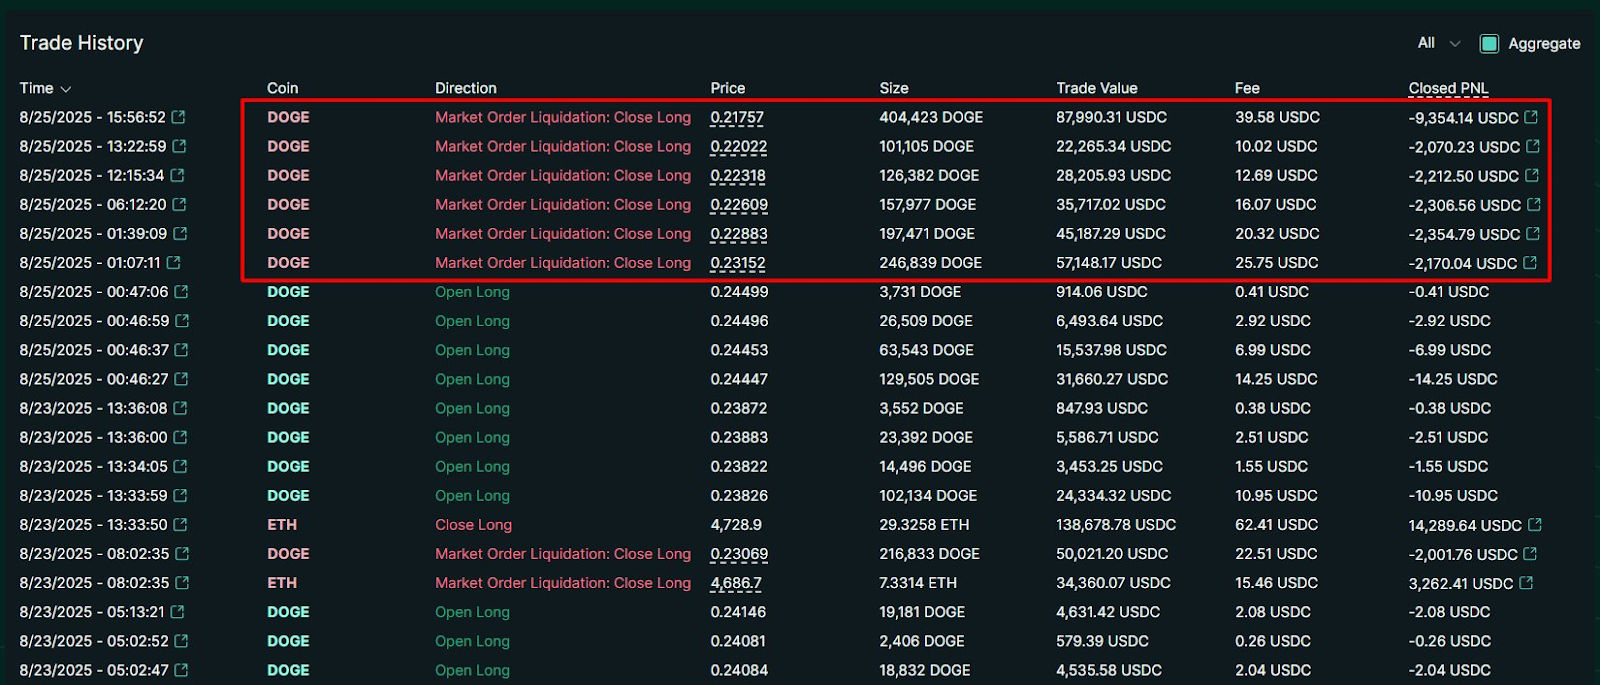Screen dimensions: 1600x685
Task: Click share icon beside -2,170.04 USDC PNL
Action: 1530,263
